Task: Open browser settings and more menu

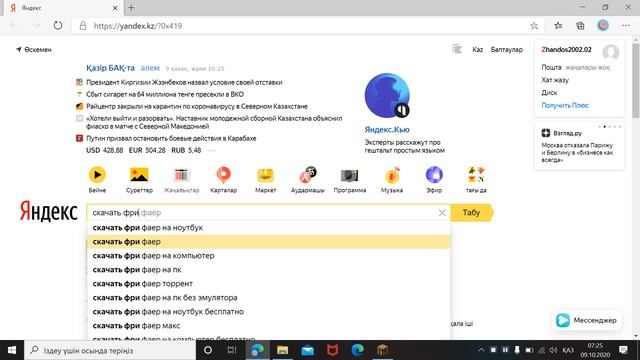Action: tap(626, 26)
